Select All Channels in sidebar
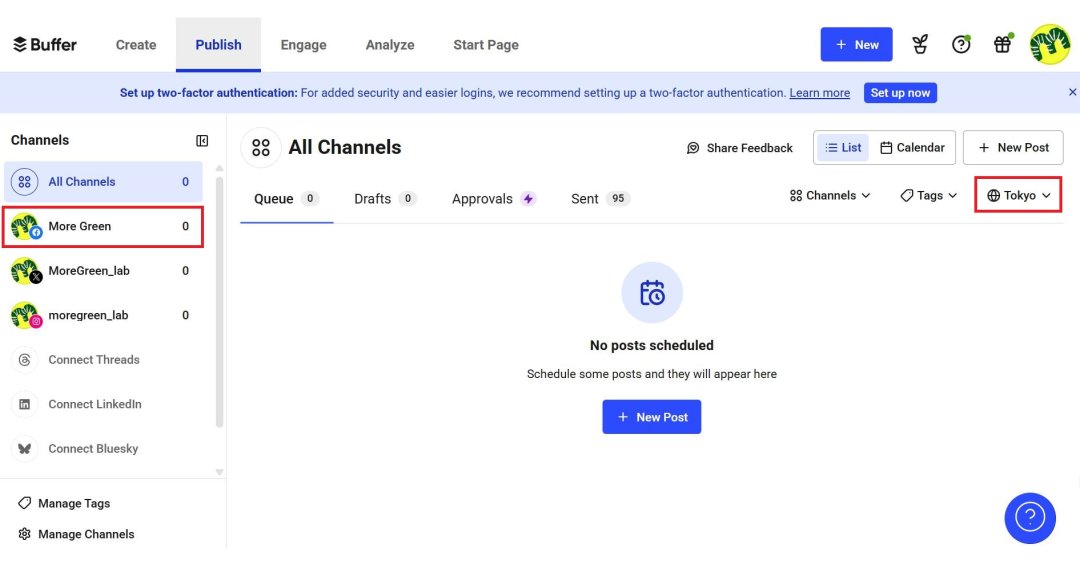 coord(103,182)
